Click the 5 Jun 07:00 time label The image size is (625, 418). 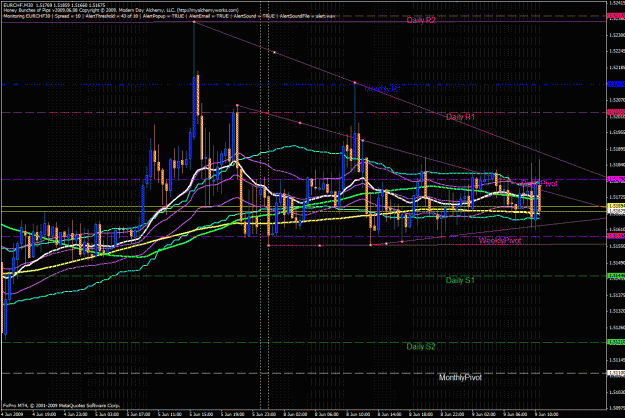(x=139, y=414)
